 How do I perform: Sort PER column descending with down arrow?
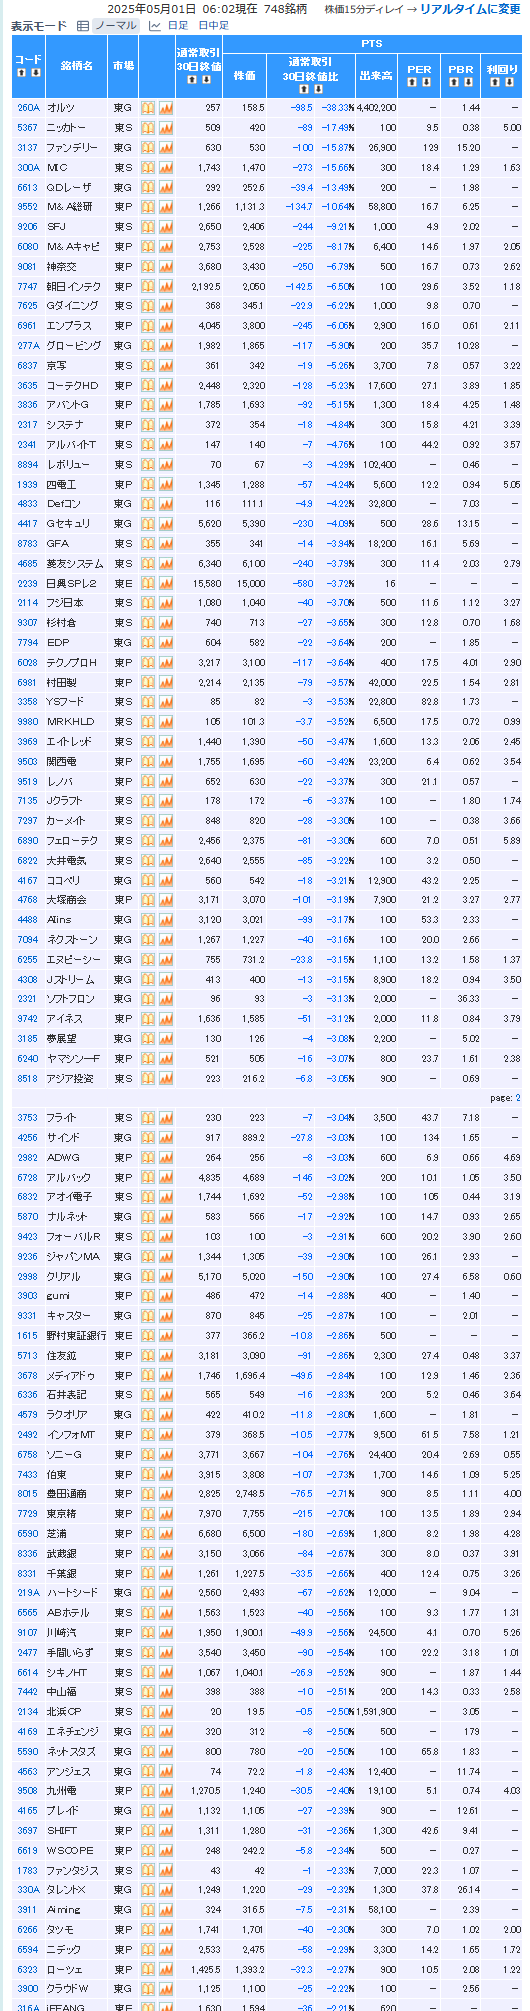pos(426,83)
